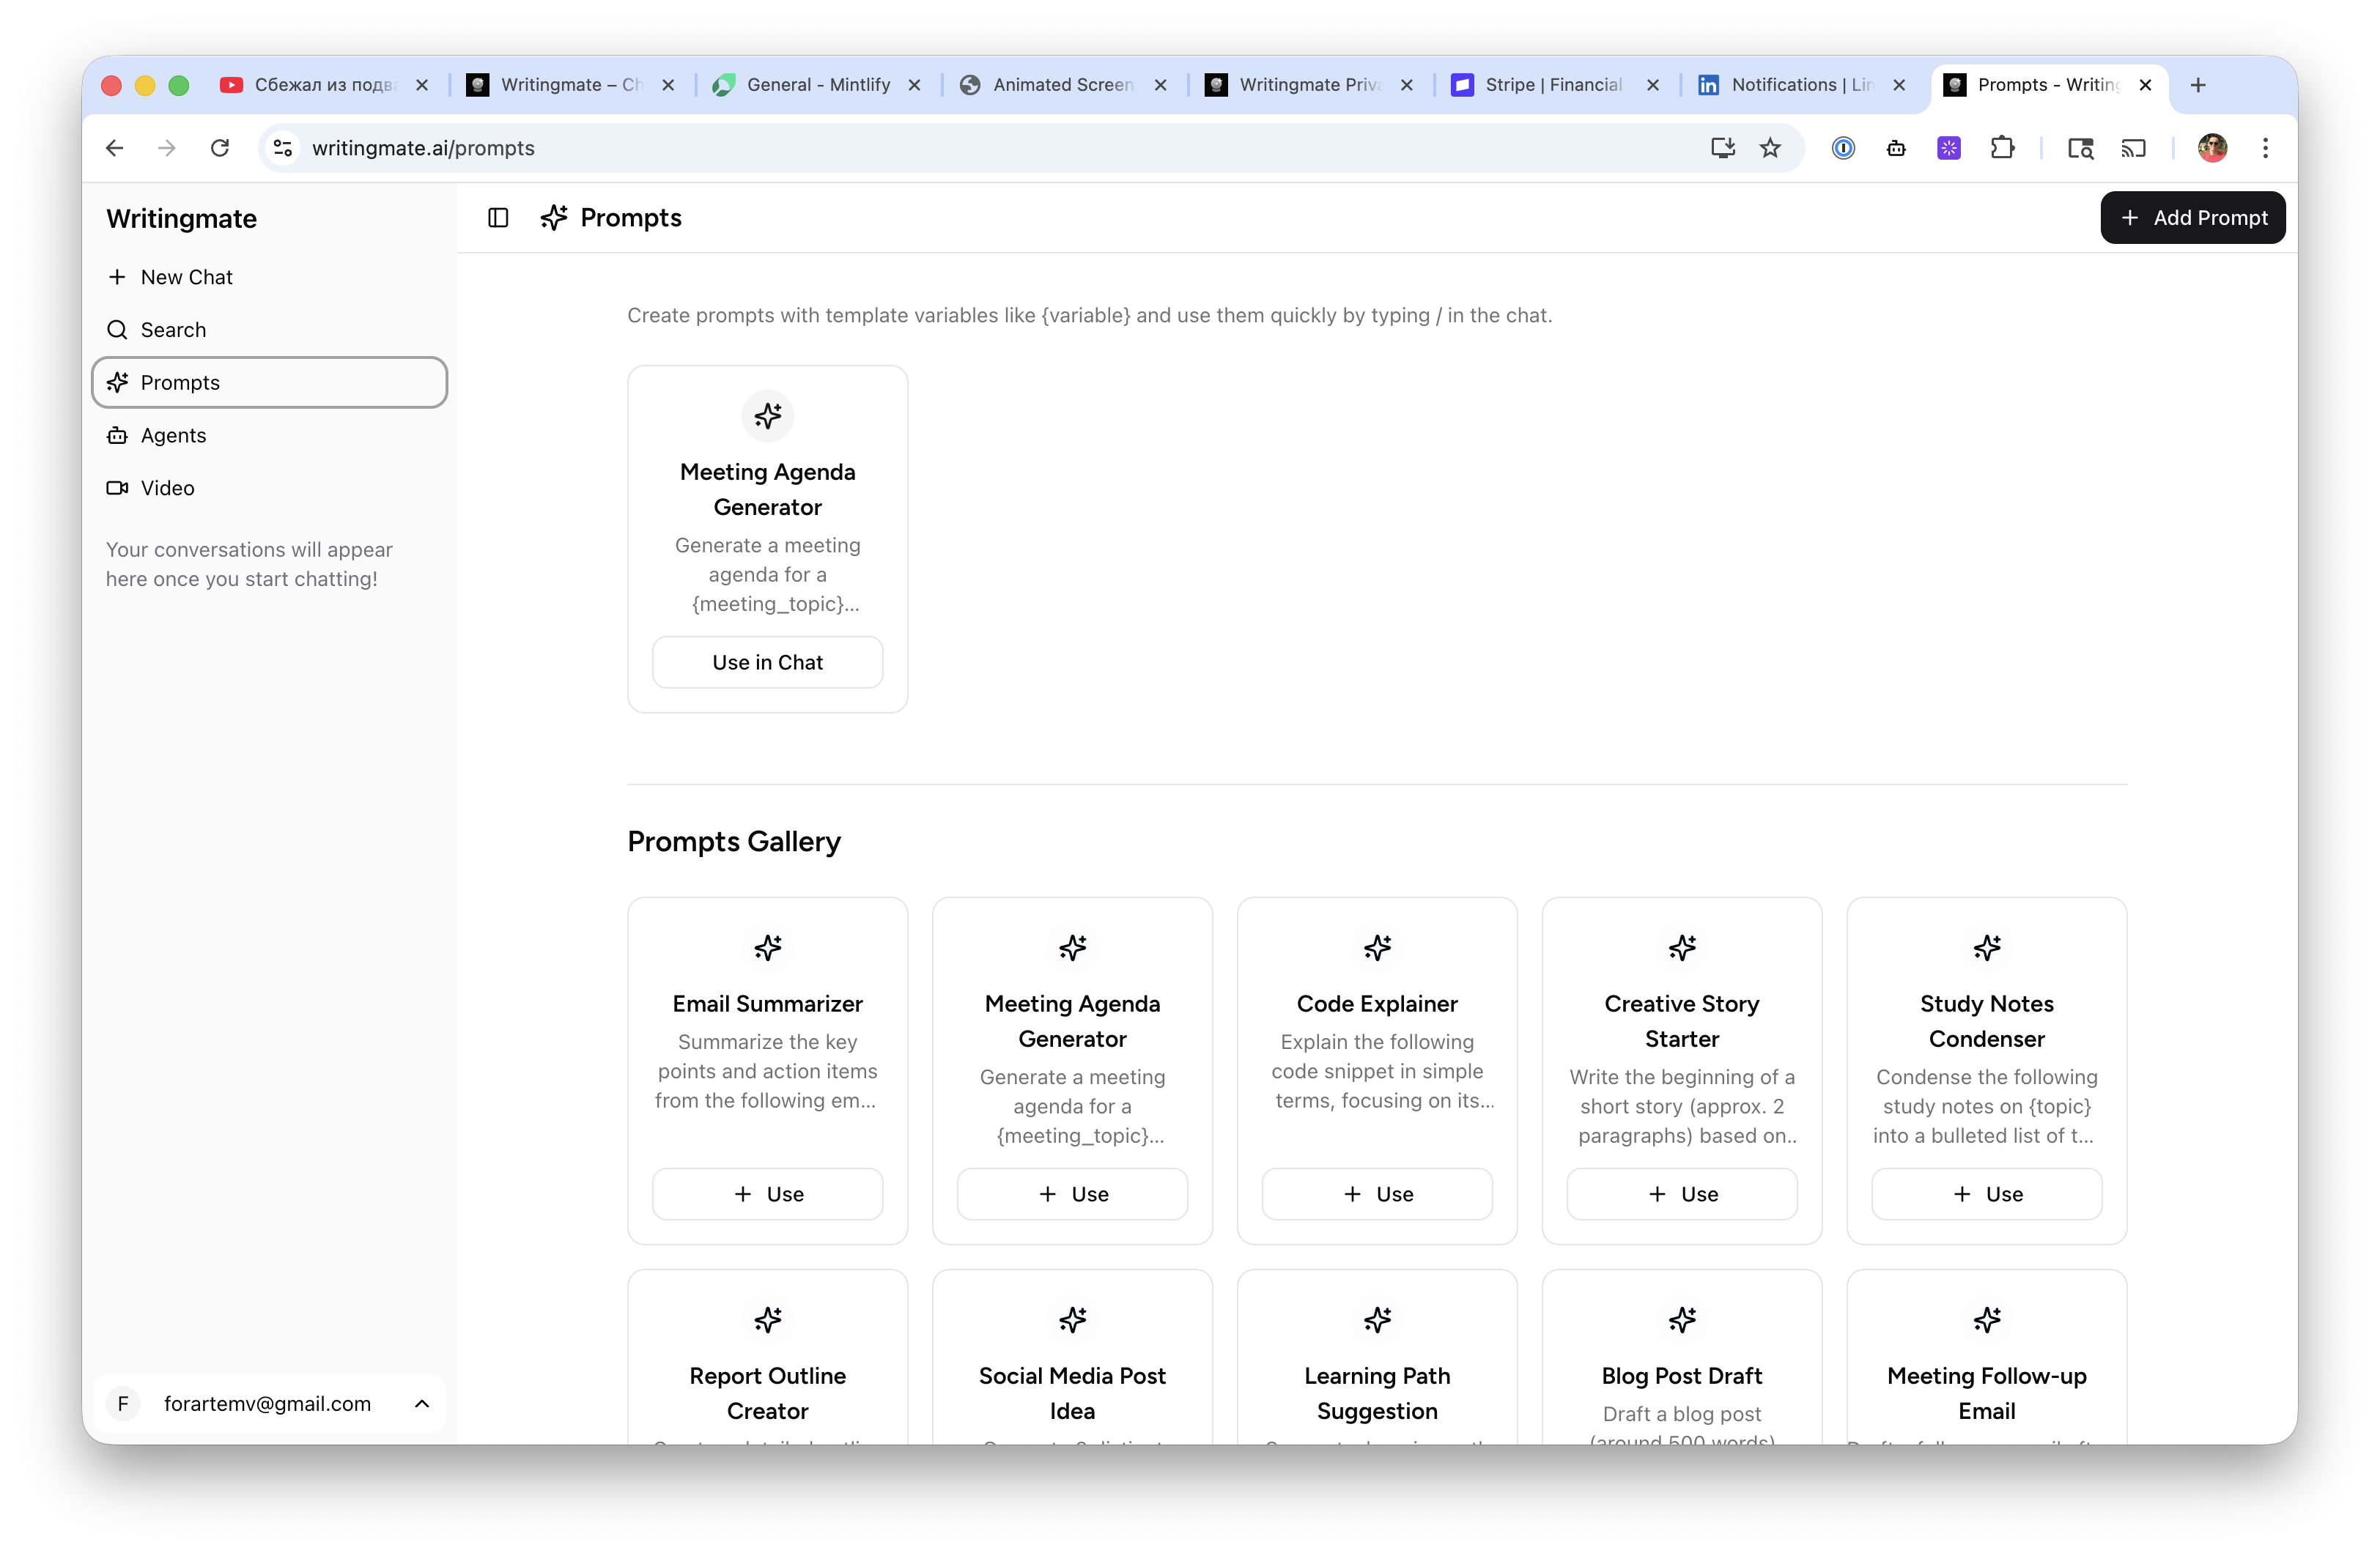Click the robot extension icon
The height and width of the screenshot is (1553, 2380).
click(1896, 148)
